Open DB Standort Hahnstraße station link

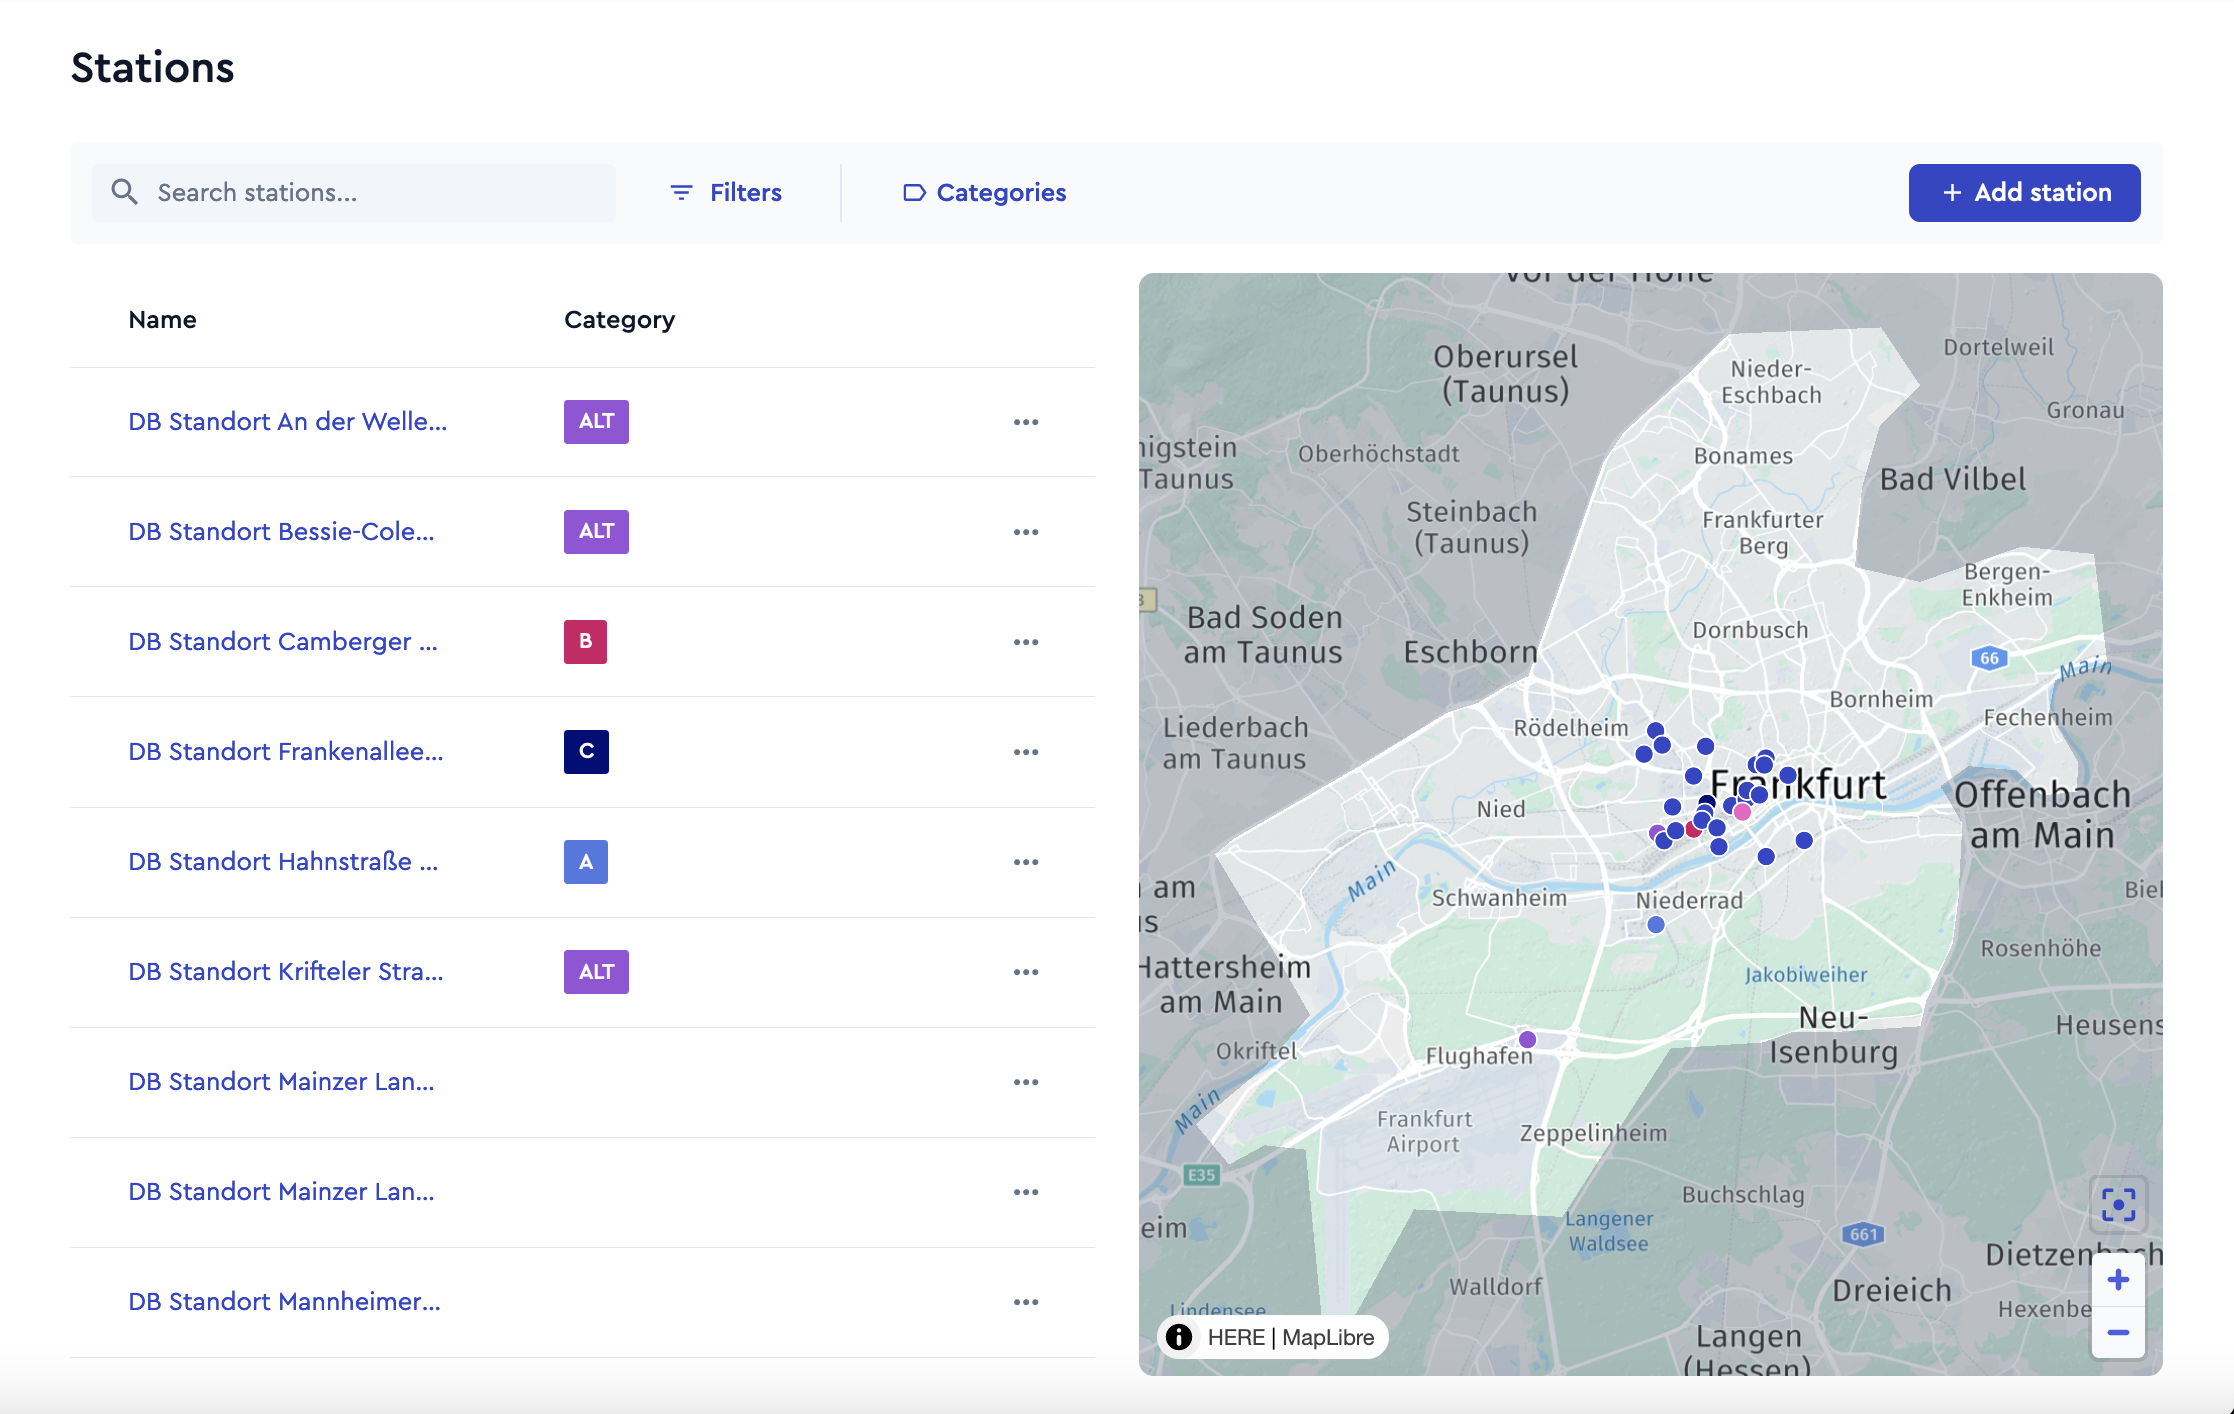click(283, 862)
